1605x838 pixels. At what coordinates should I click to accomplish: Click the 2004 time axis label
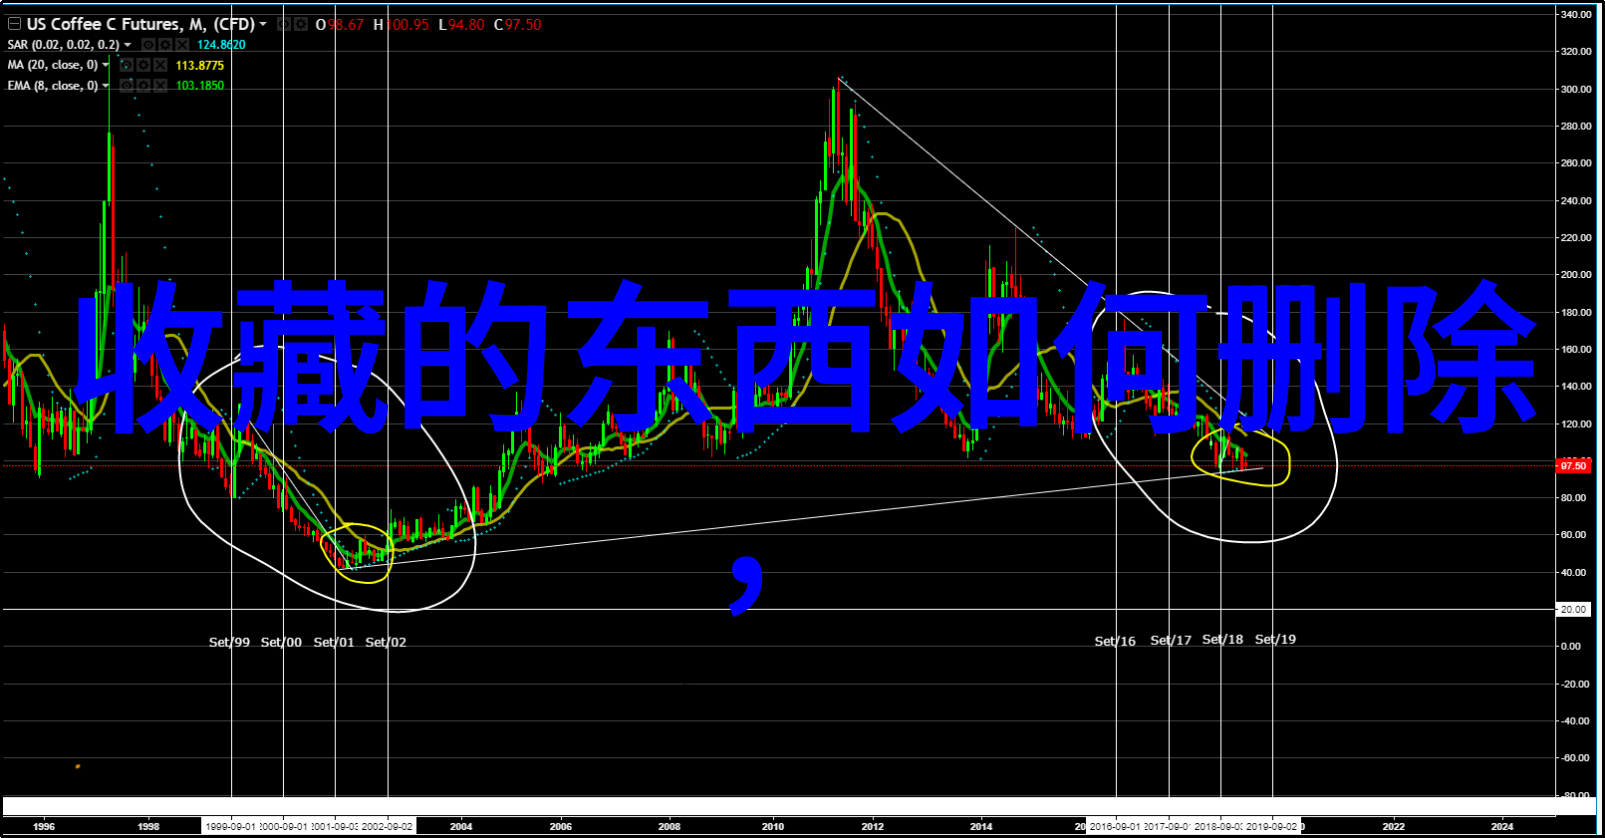coord(461,827)
